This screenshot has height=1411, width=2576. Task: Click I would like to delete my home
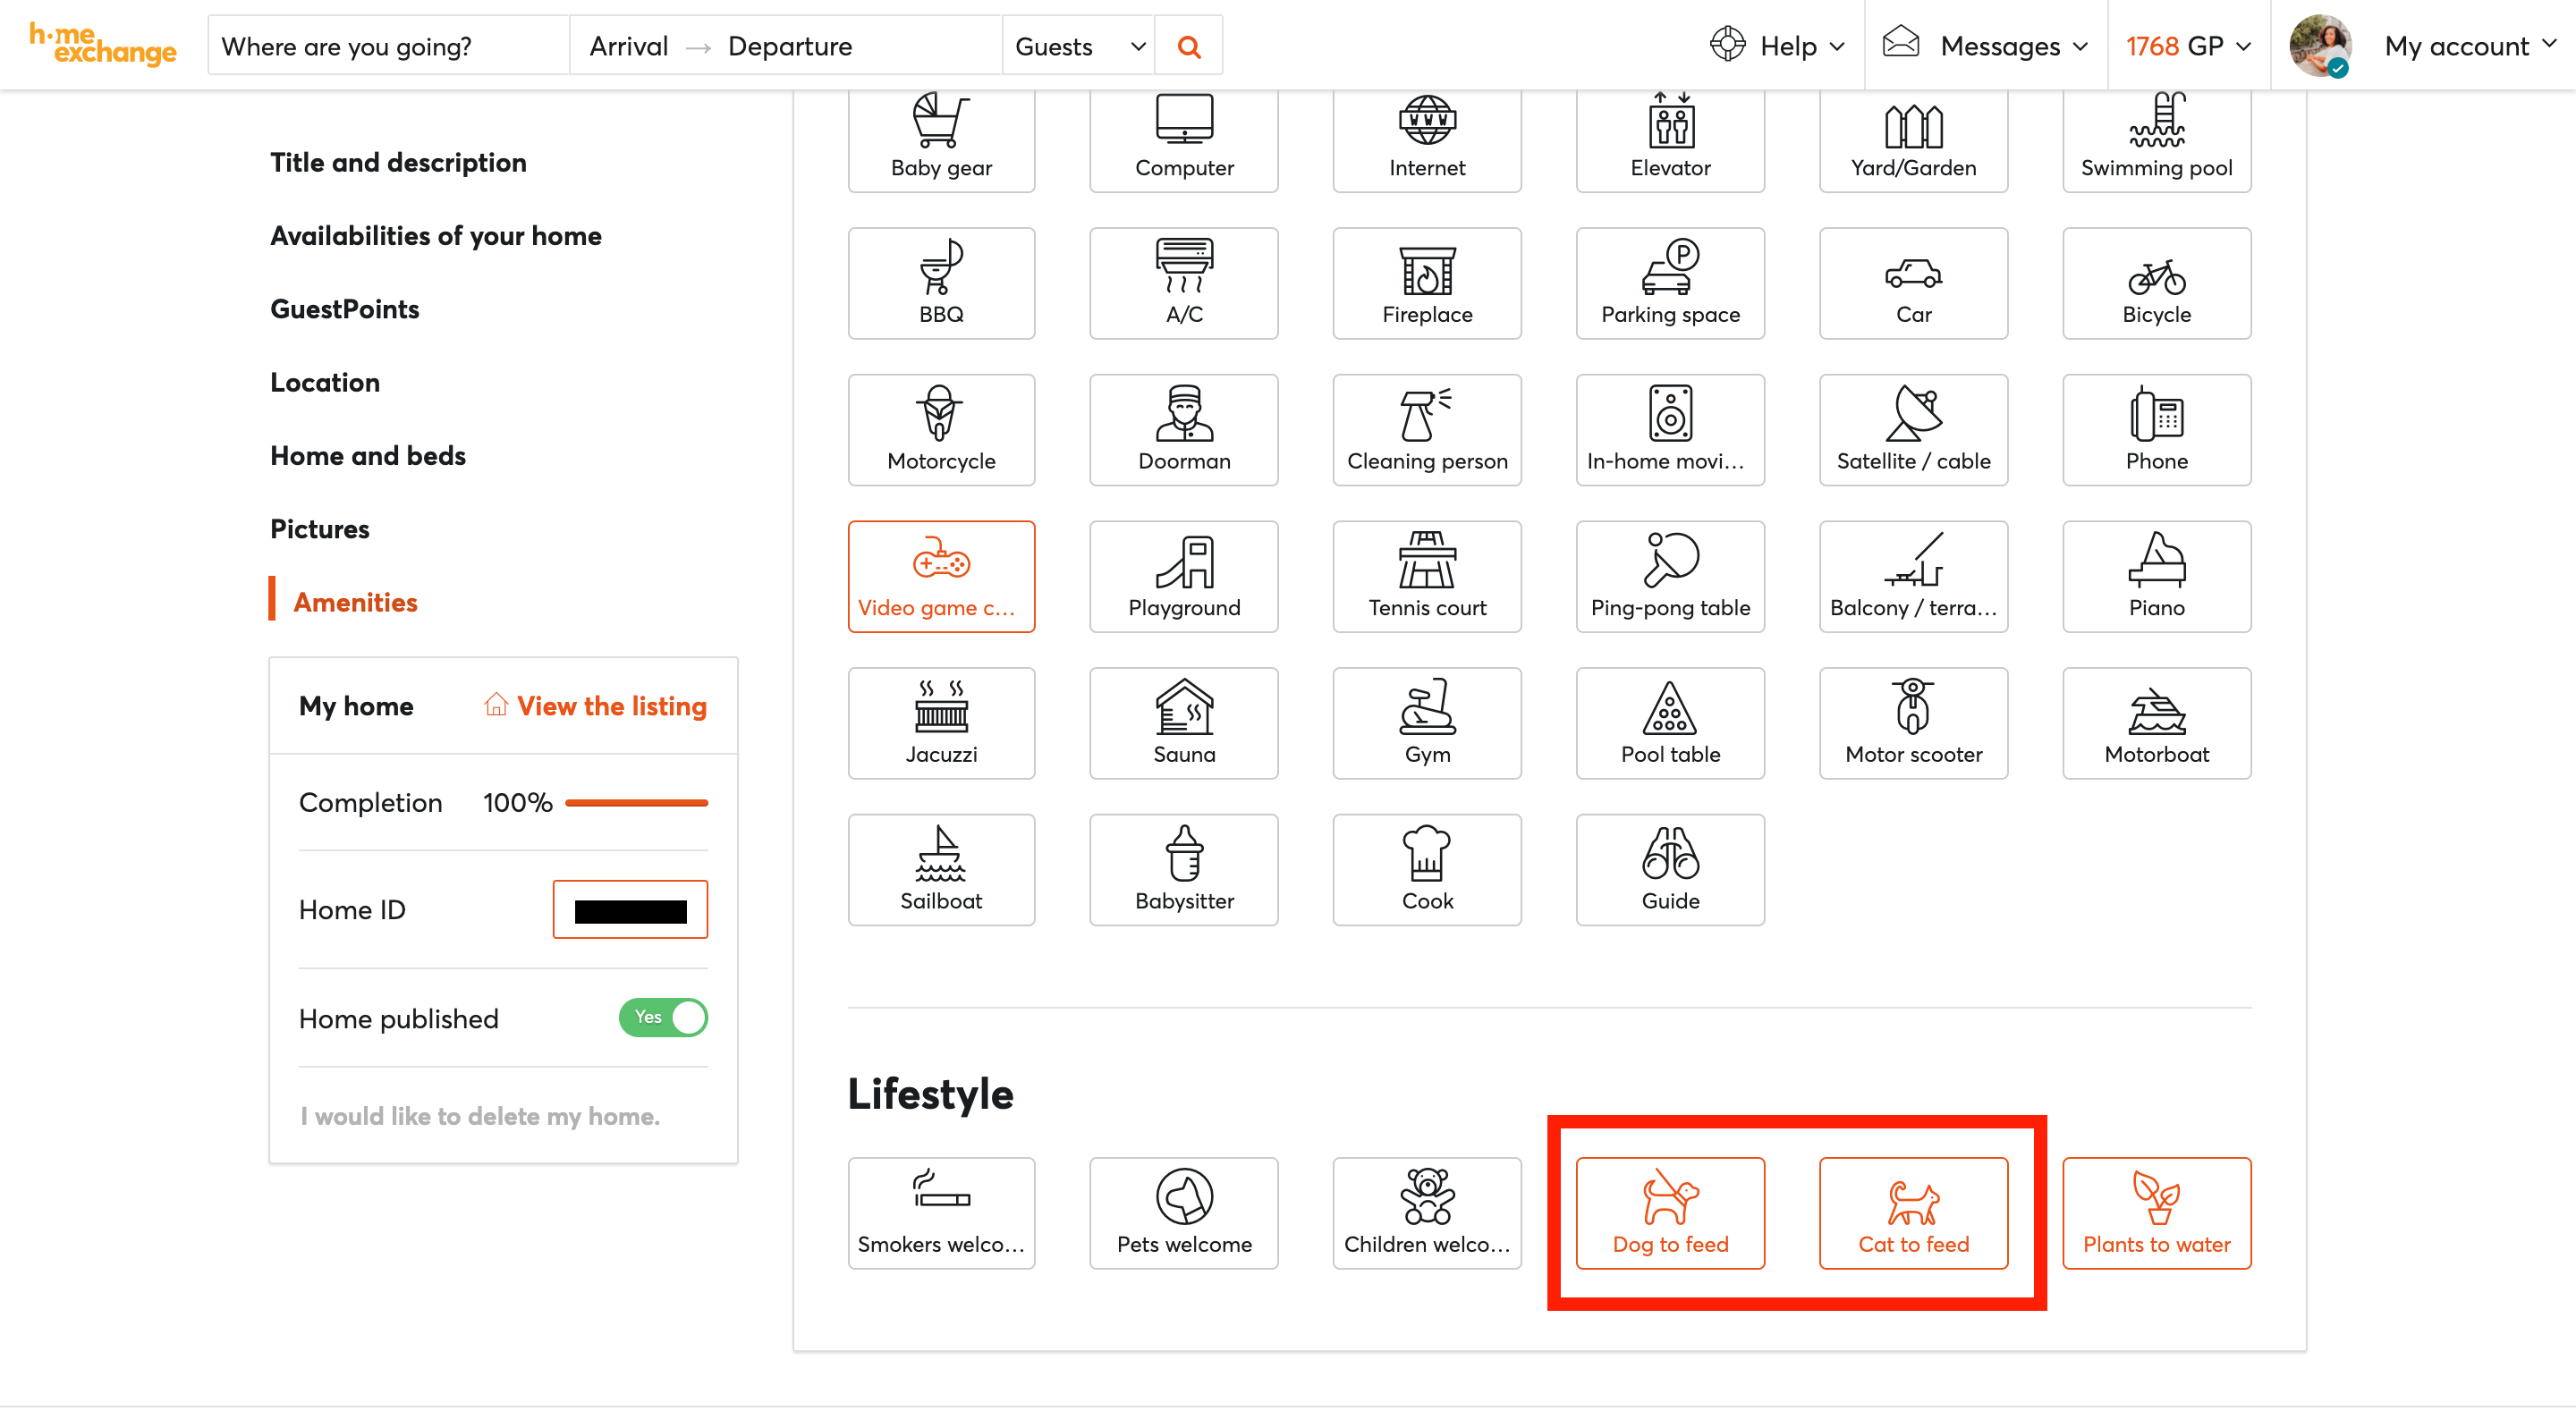point(479,1116)
